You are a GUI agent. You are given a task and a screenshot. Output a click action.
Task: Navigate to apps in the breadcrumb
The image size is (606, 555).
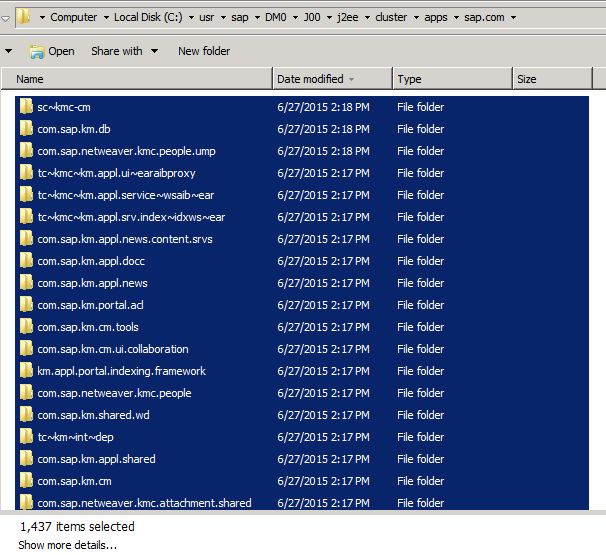point(436,17)
